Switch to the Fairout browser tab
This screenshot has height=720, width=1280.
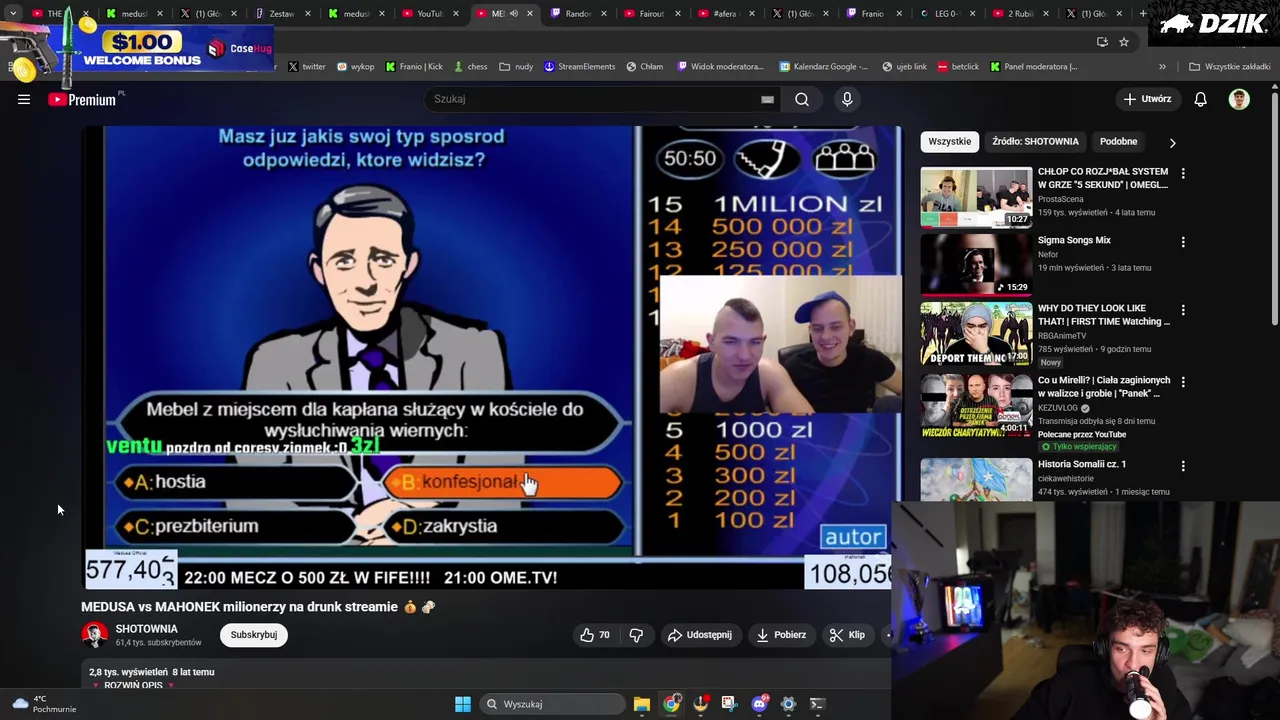(x=650, y=14)
